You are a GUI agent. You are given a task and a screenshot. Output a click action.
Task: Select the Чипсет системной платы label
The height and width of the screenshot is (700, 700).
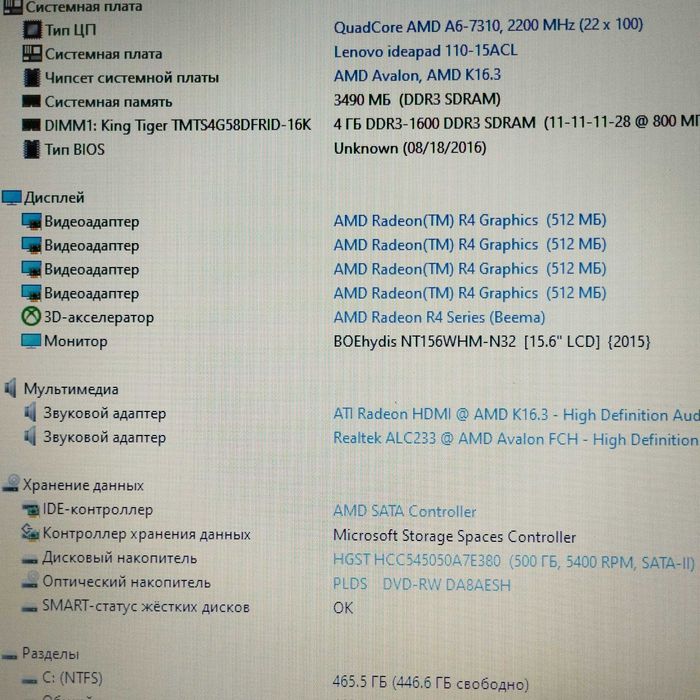point(132,78)
